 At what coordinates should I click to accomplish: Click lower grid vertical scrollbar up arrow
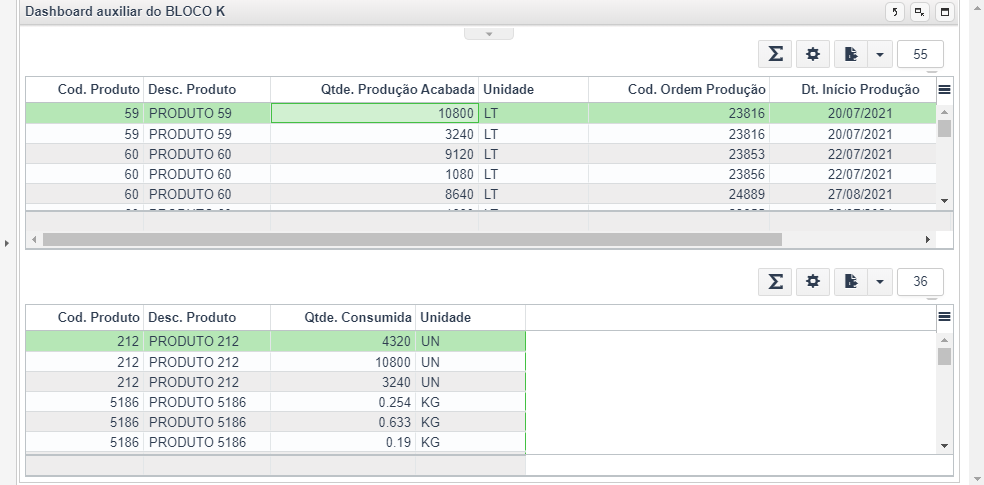[944, 339]
